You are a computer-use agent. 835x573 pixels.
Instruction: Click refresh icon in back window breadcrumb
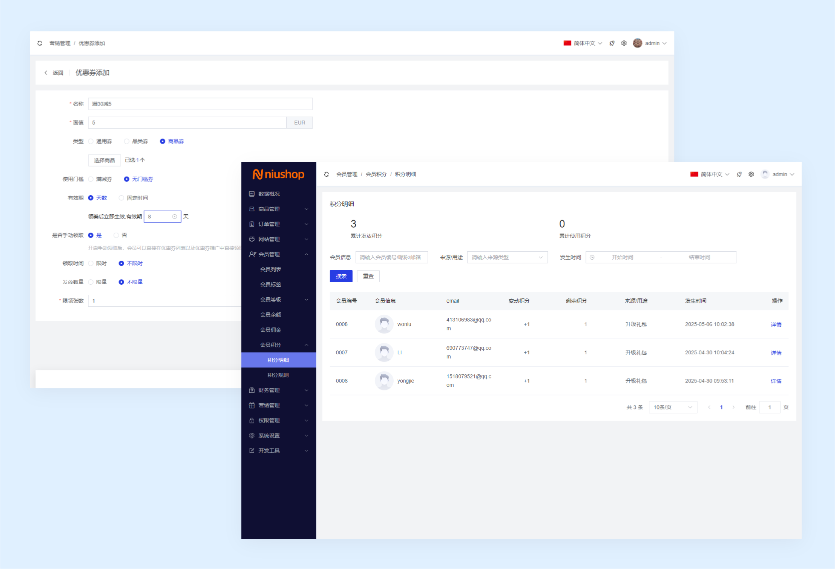40,43
